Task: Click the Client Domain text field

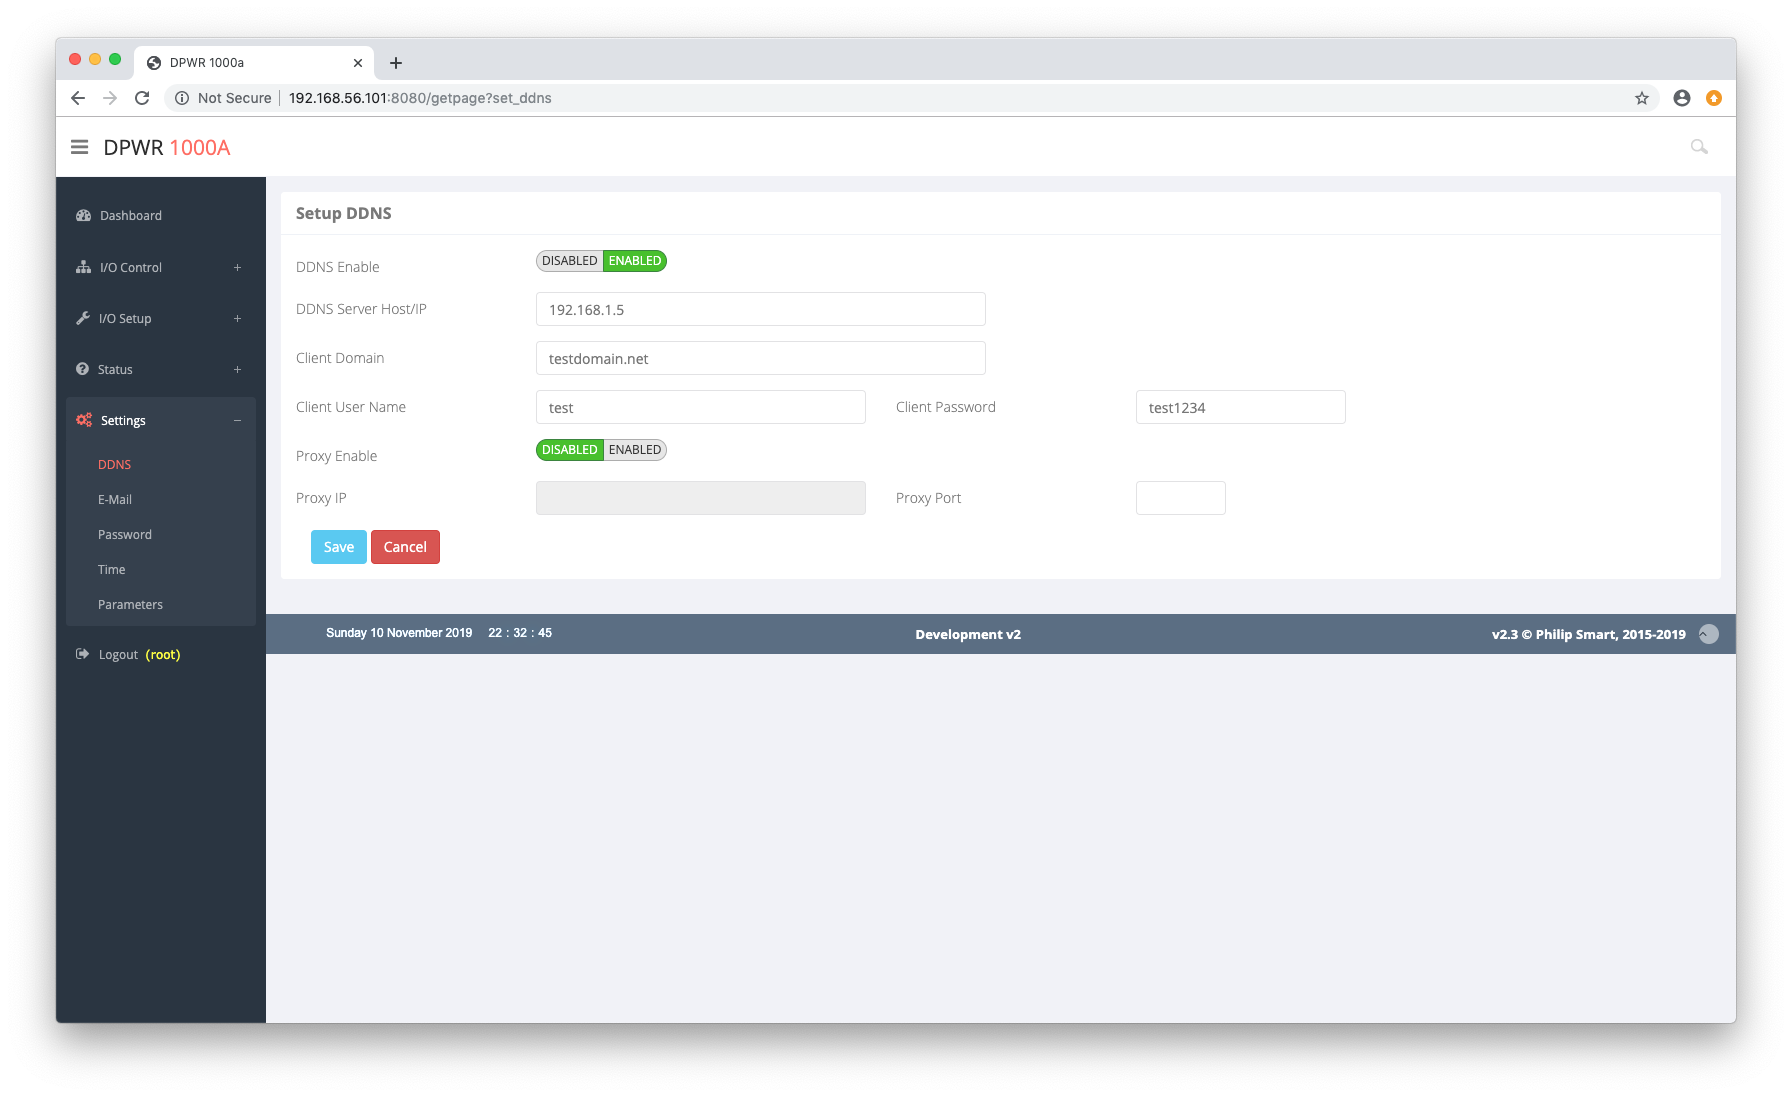Action: tap(760, 359)
